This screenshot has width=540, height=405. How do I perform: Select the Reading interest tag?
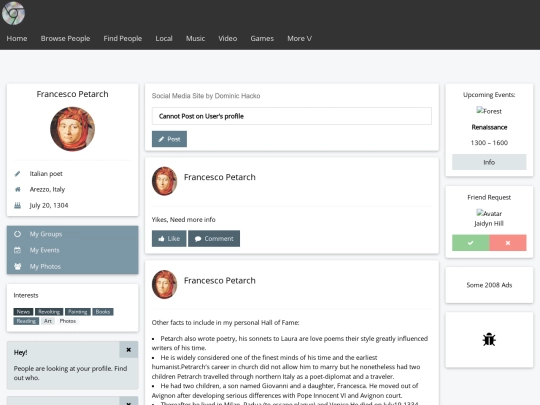coord(26,321)
